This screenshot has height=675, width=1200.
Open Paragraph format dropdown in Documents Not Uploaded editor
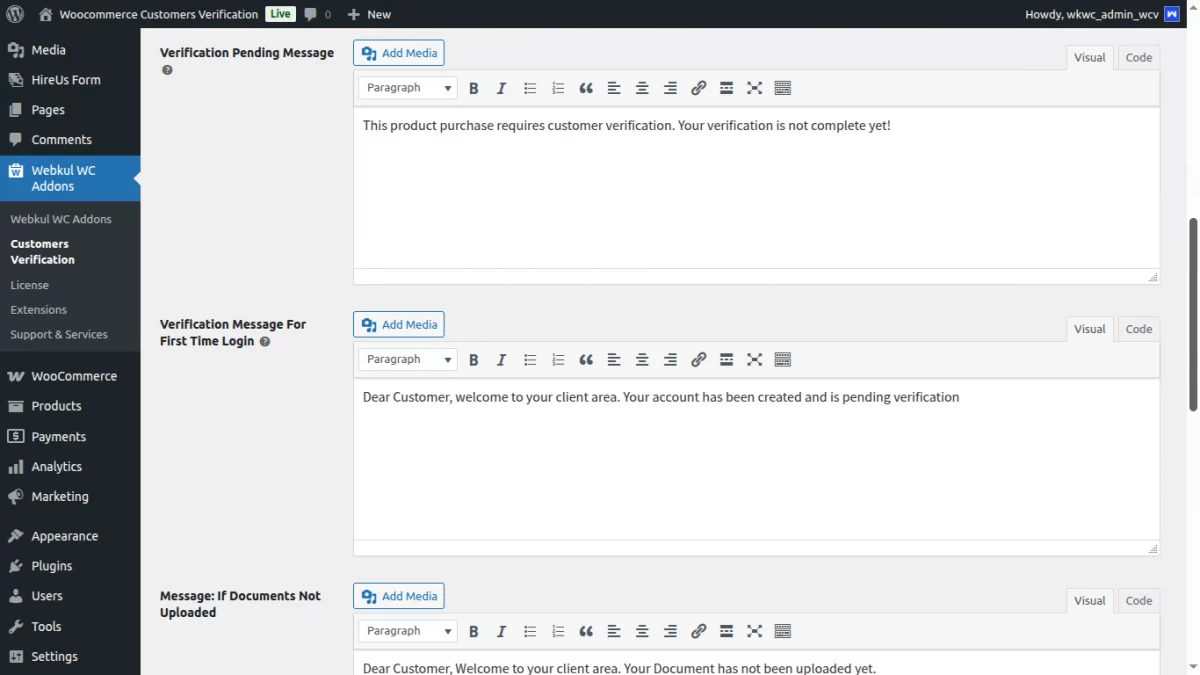[408, 631]
